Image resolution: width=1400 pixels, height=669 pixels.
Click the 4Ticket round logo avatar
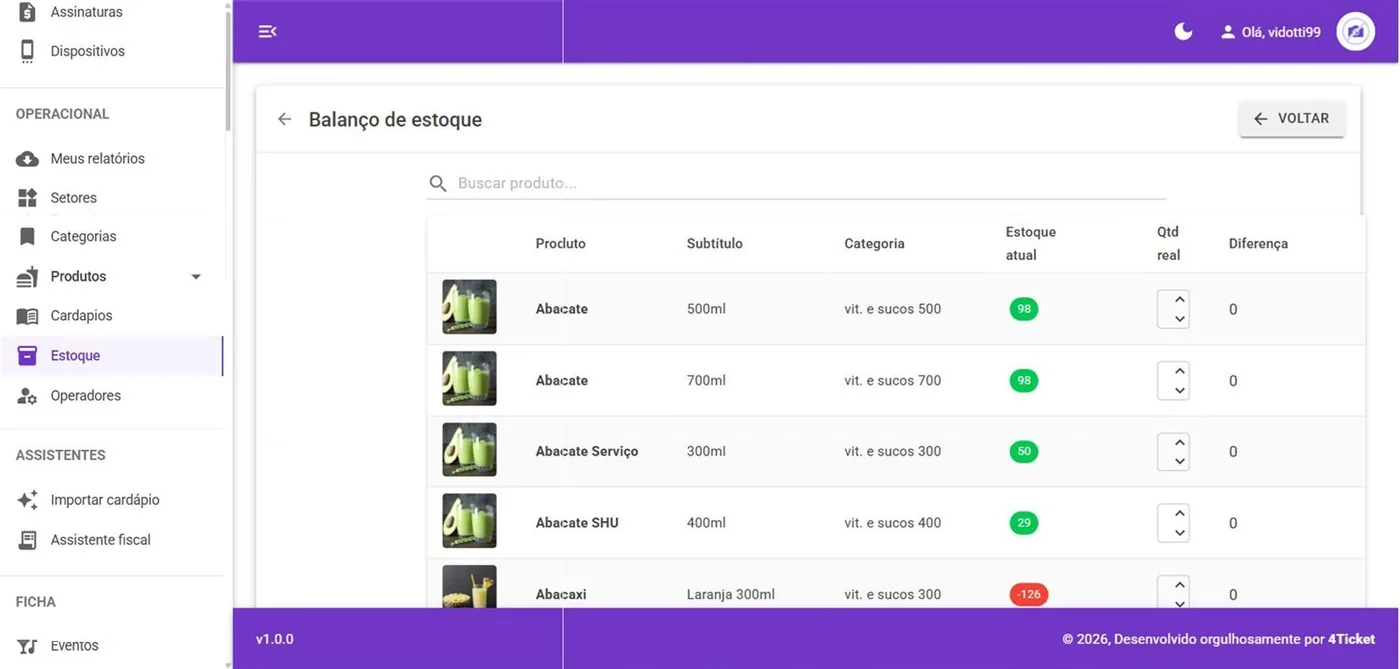click(x=1356, y=32)
